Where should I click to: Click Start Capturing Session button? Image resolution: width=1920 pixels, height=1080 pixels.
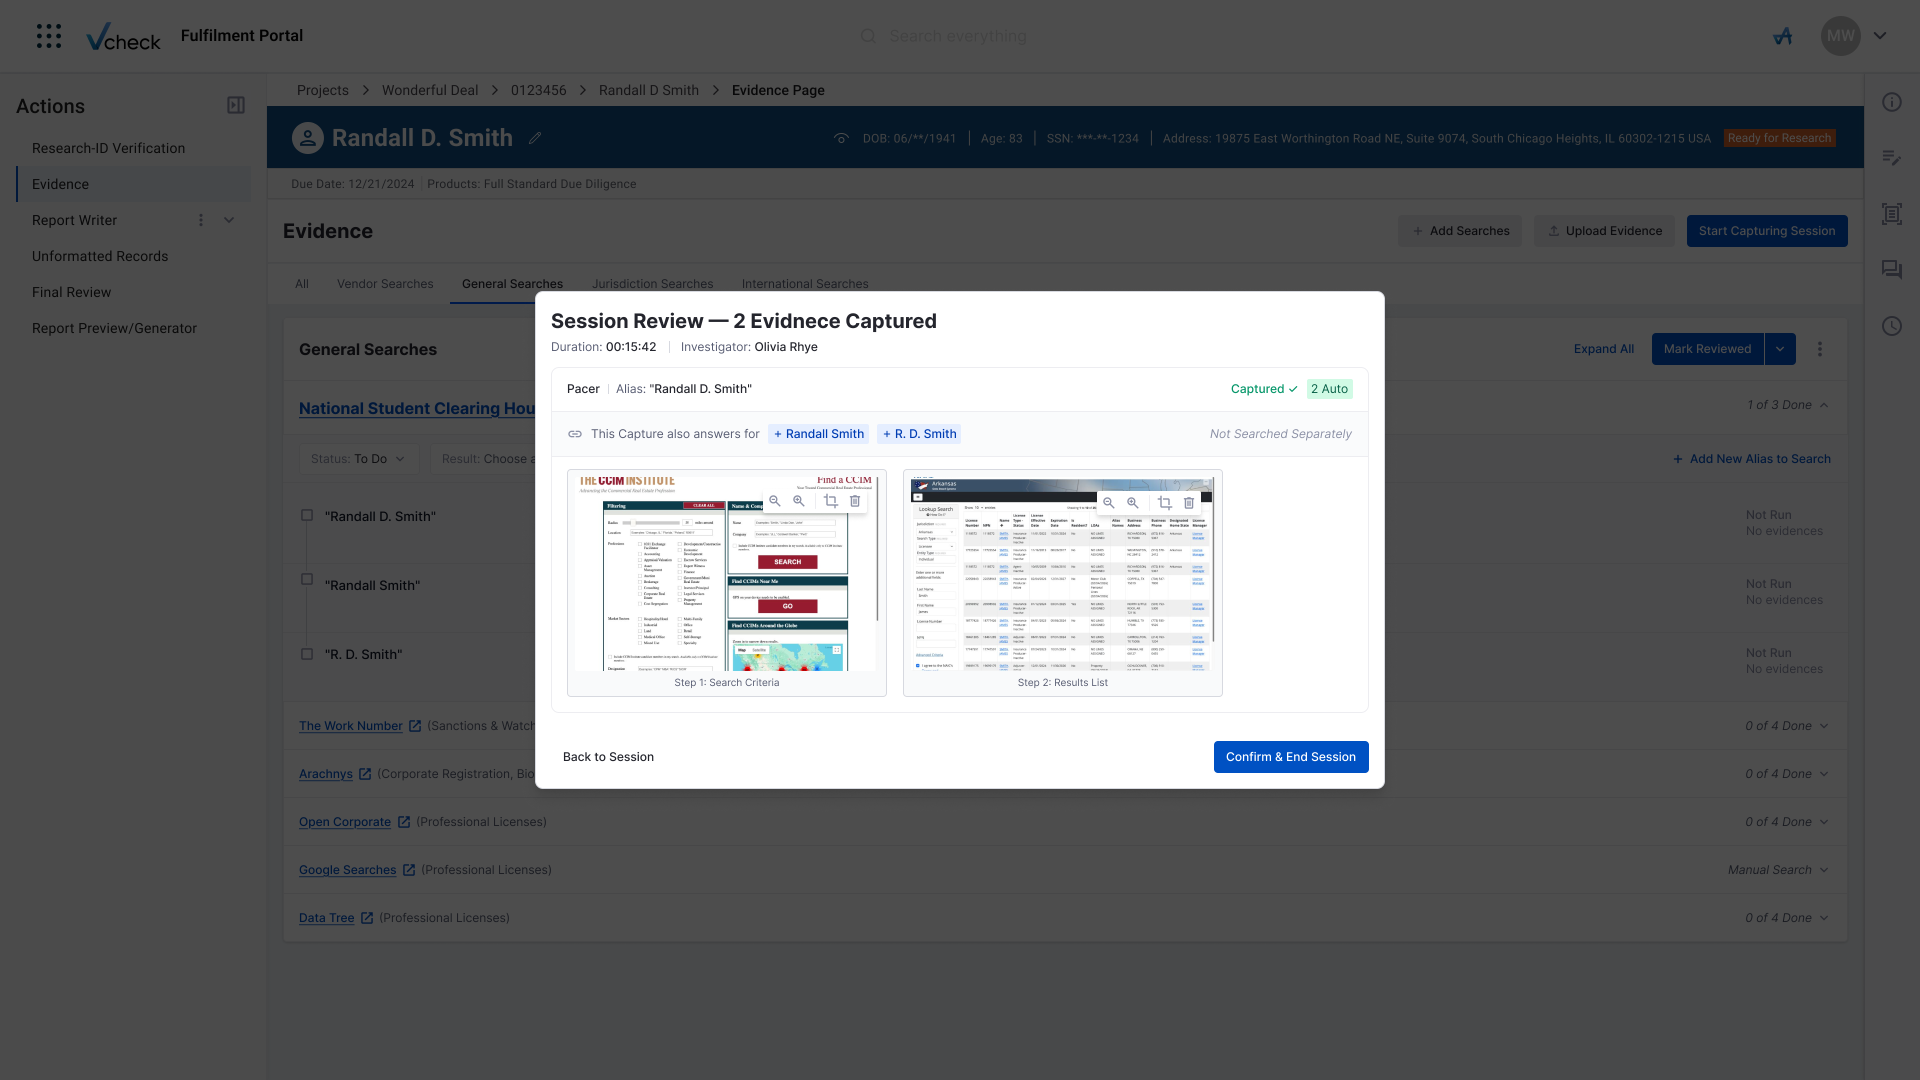1767,231
